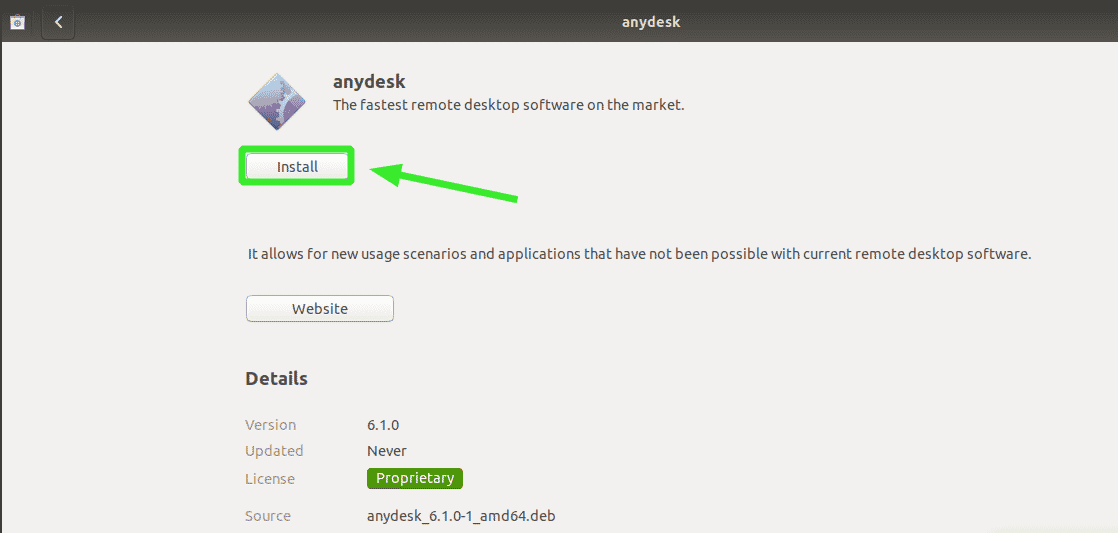Click the Software app icon in header

click(18, 22)
